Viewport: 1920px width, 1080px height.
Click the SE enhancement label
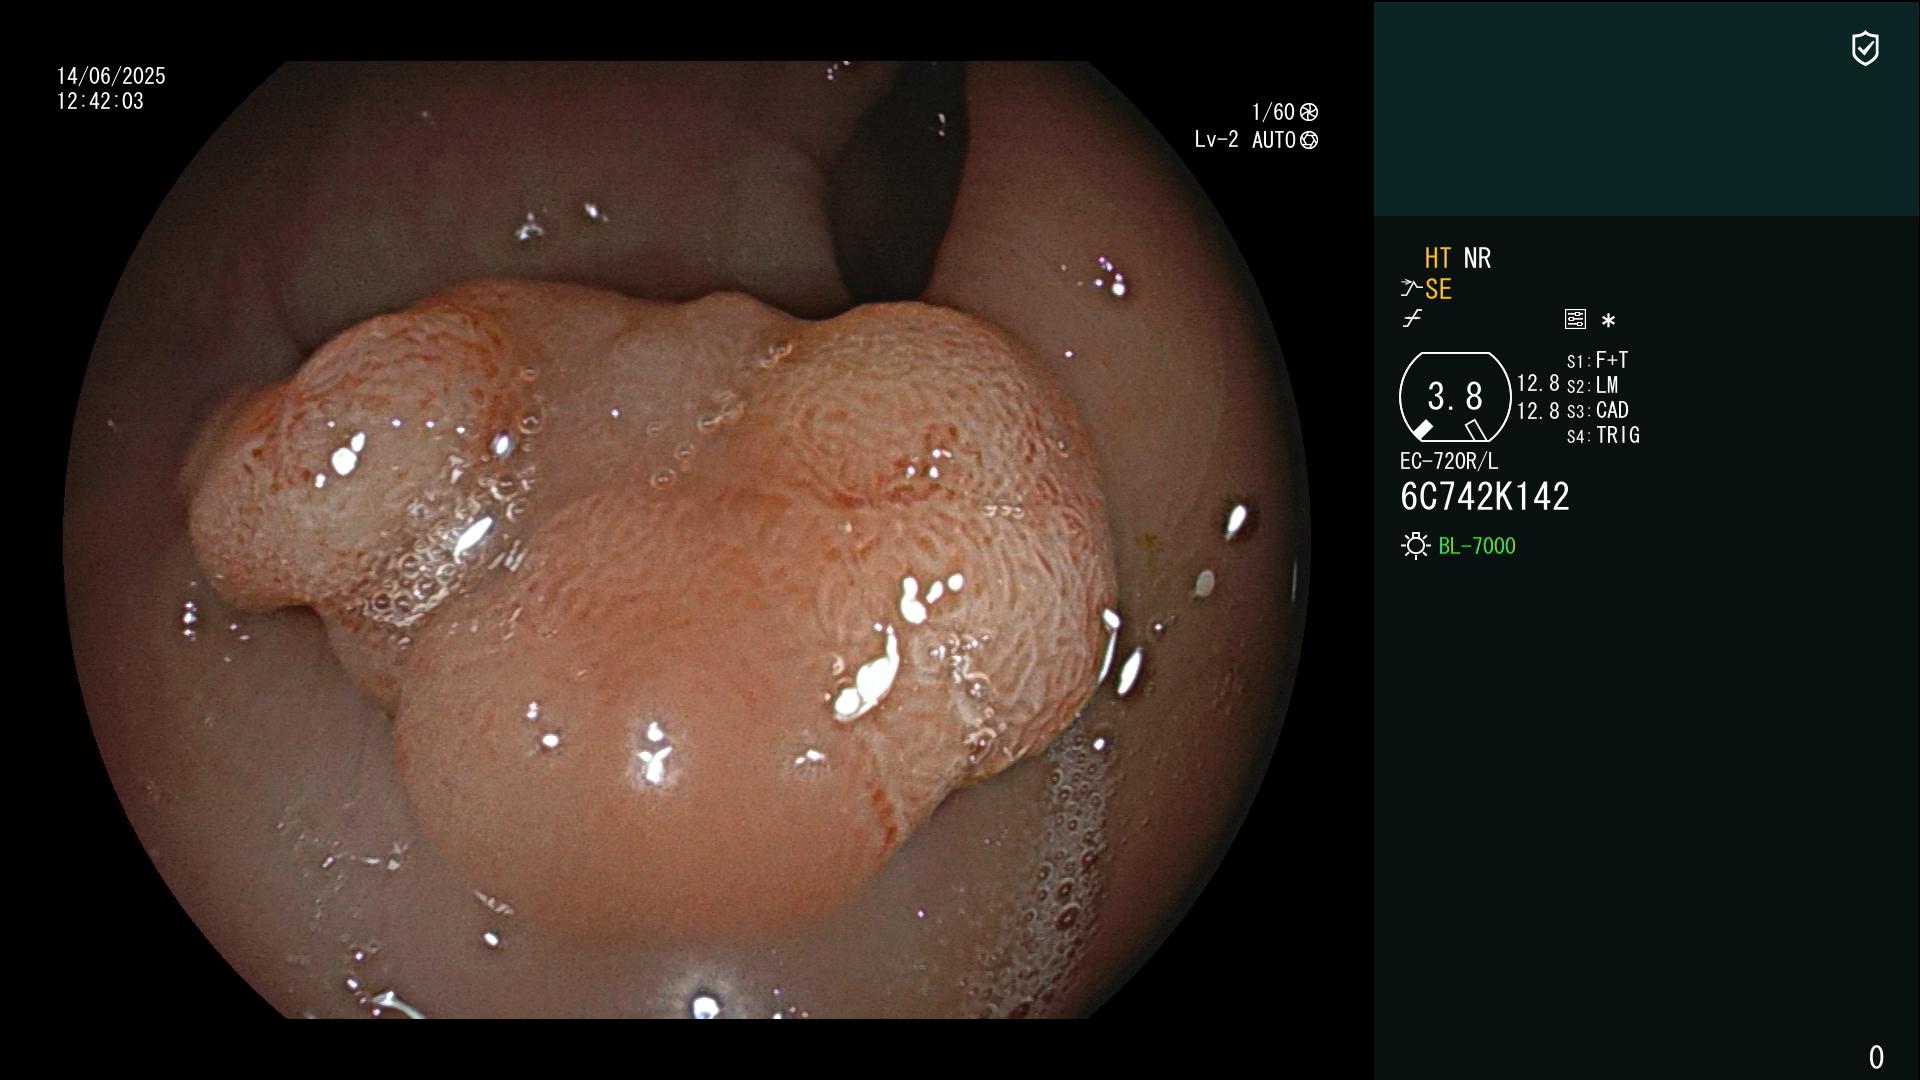tap(1438, 290)
